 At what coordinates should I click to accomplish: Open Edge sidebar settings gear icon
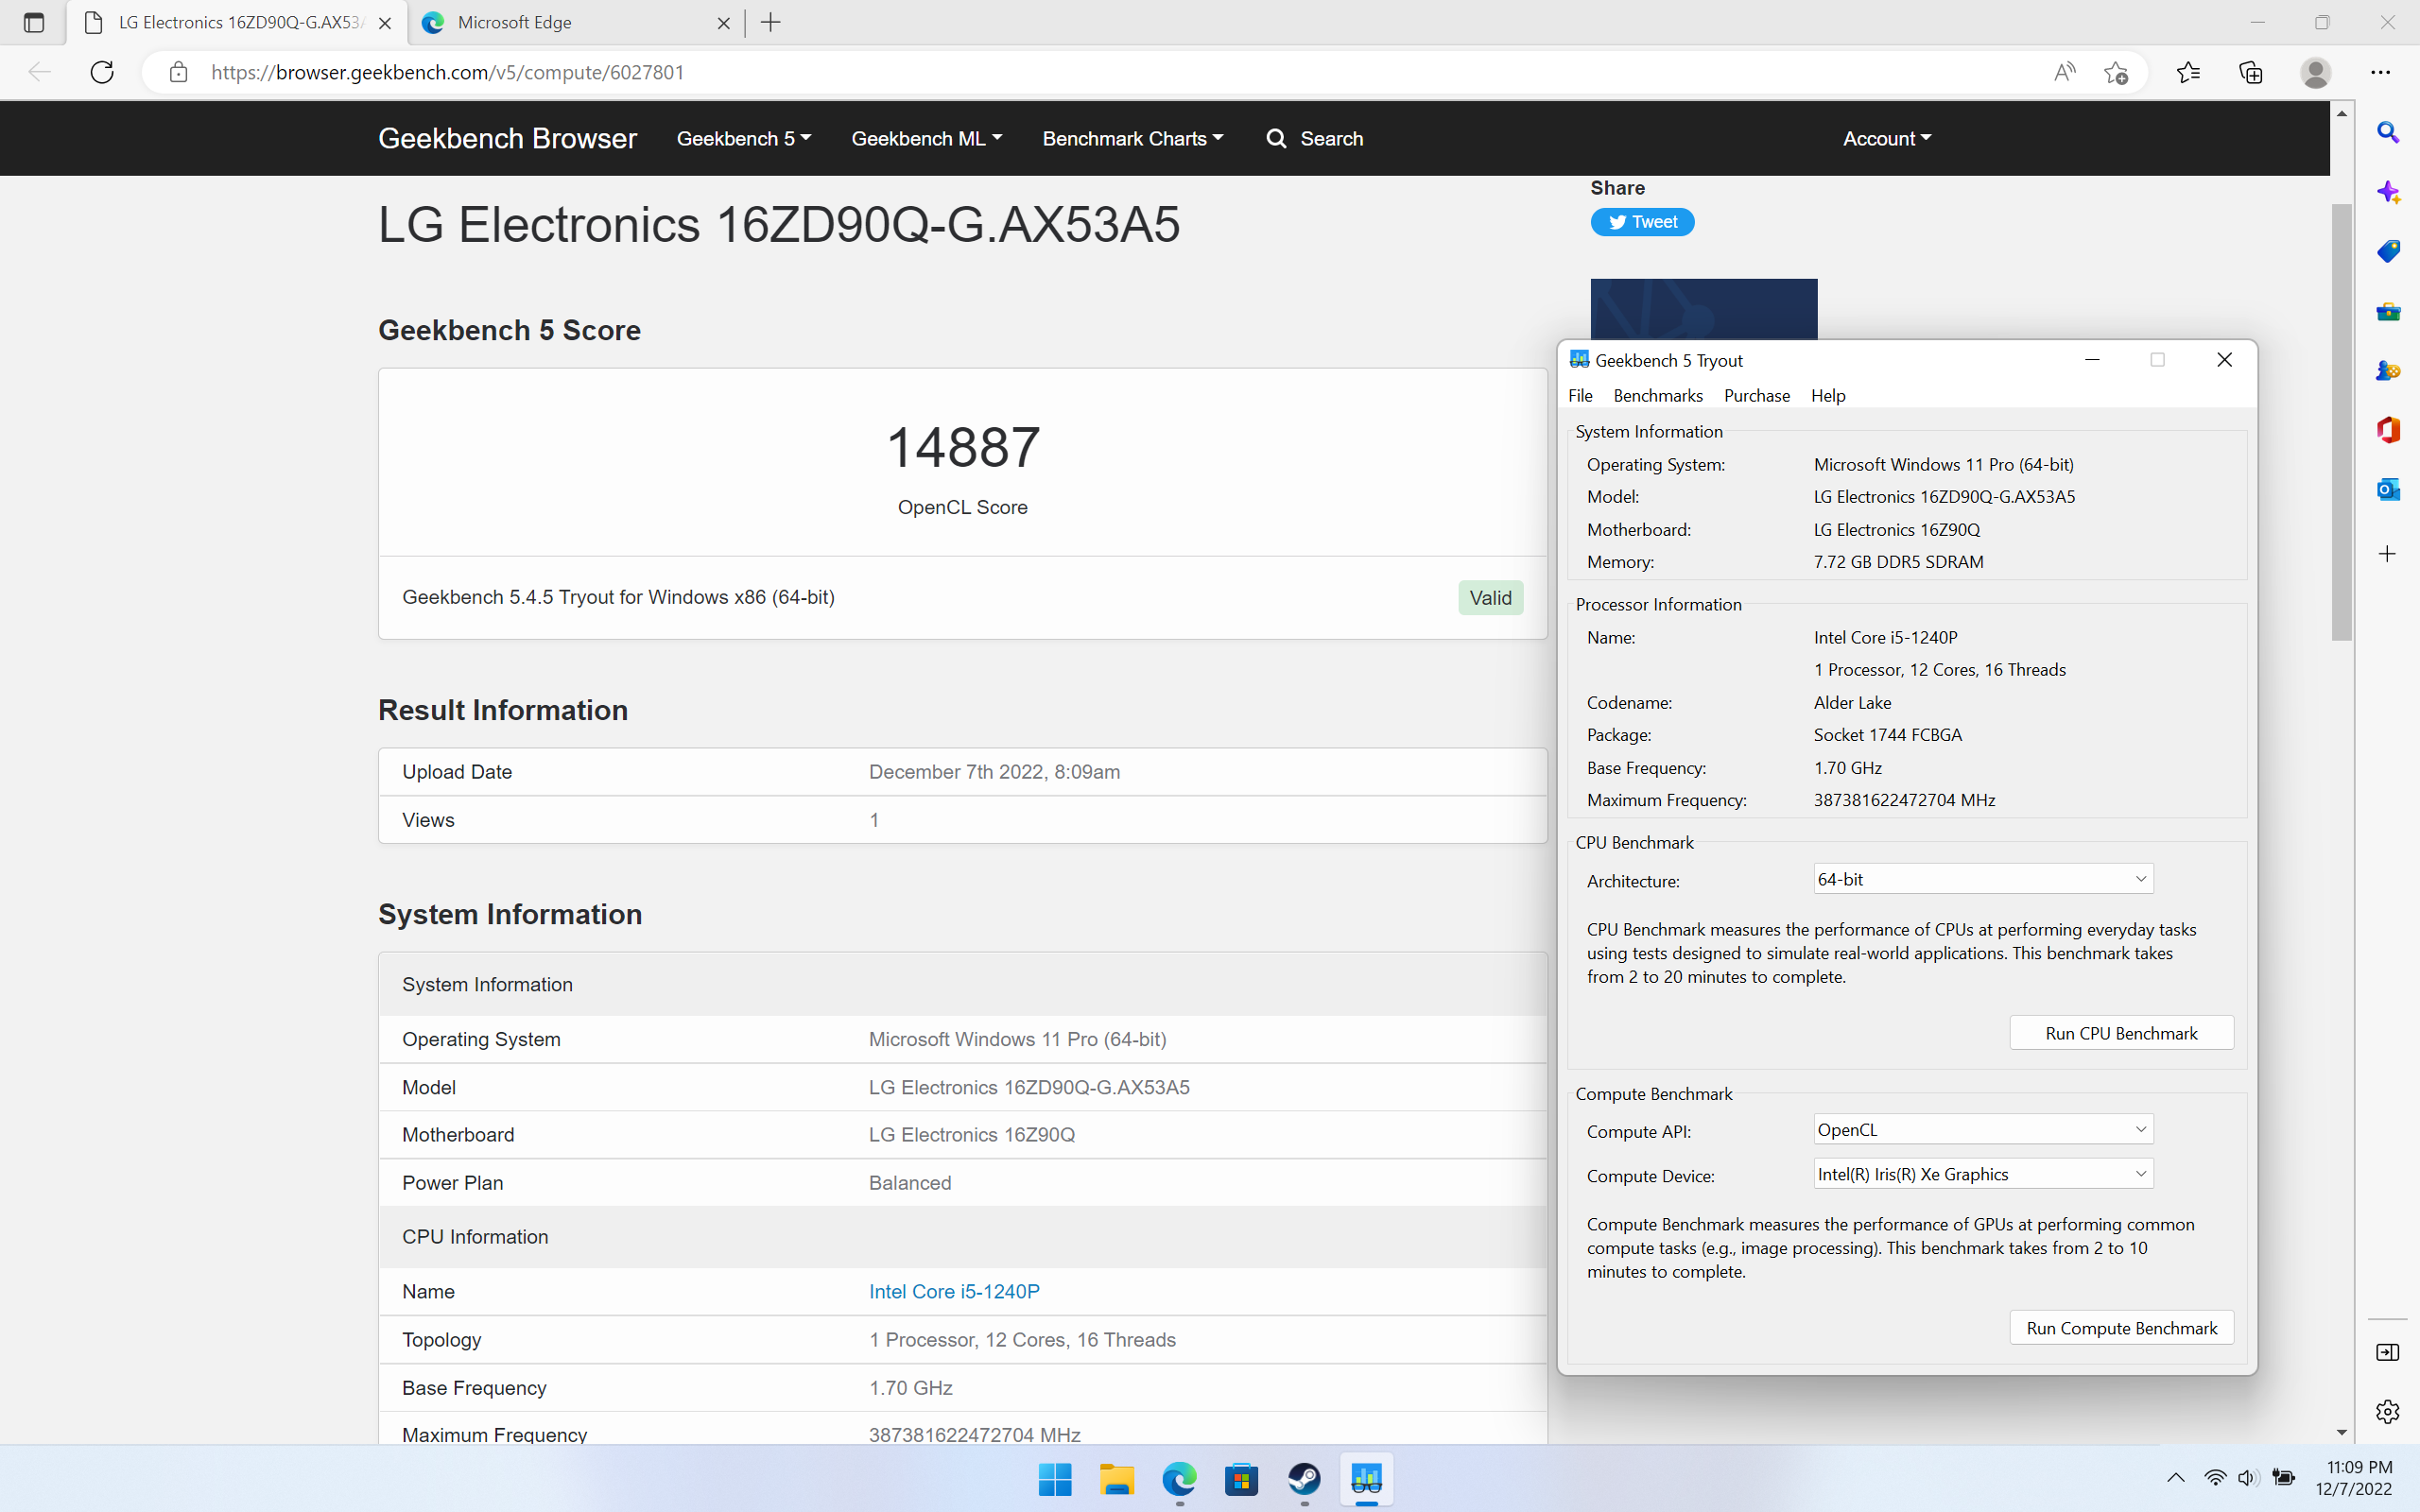tap(2388, 1411)
